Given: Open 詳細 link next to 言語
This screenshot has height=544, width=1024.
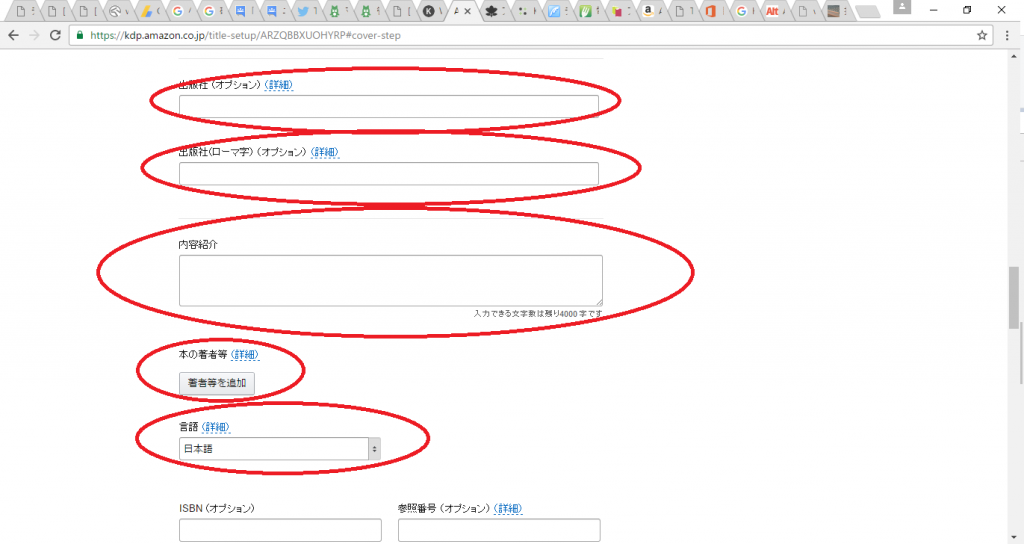Looking at the screenshot, I should tap(216, 427).
